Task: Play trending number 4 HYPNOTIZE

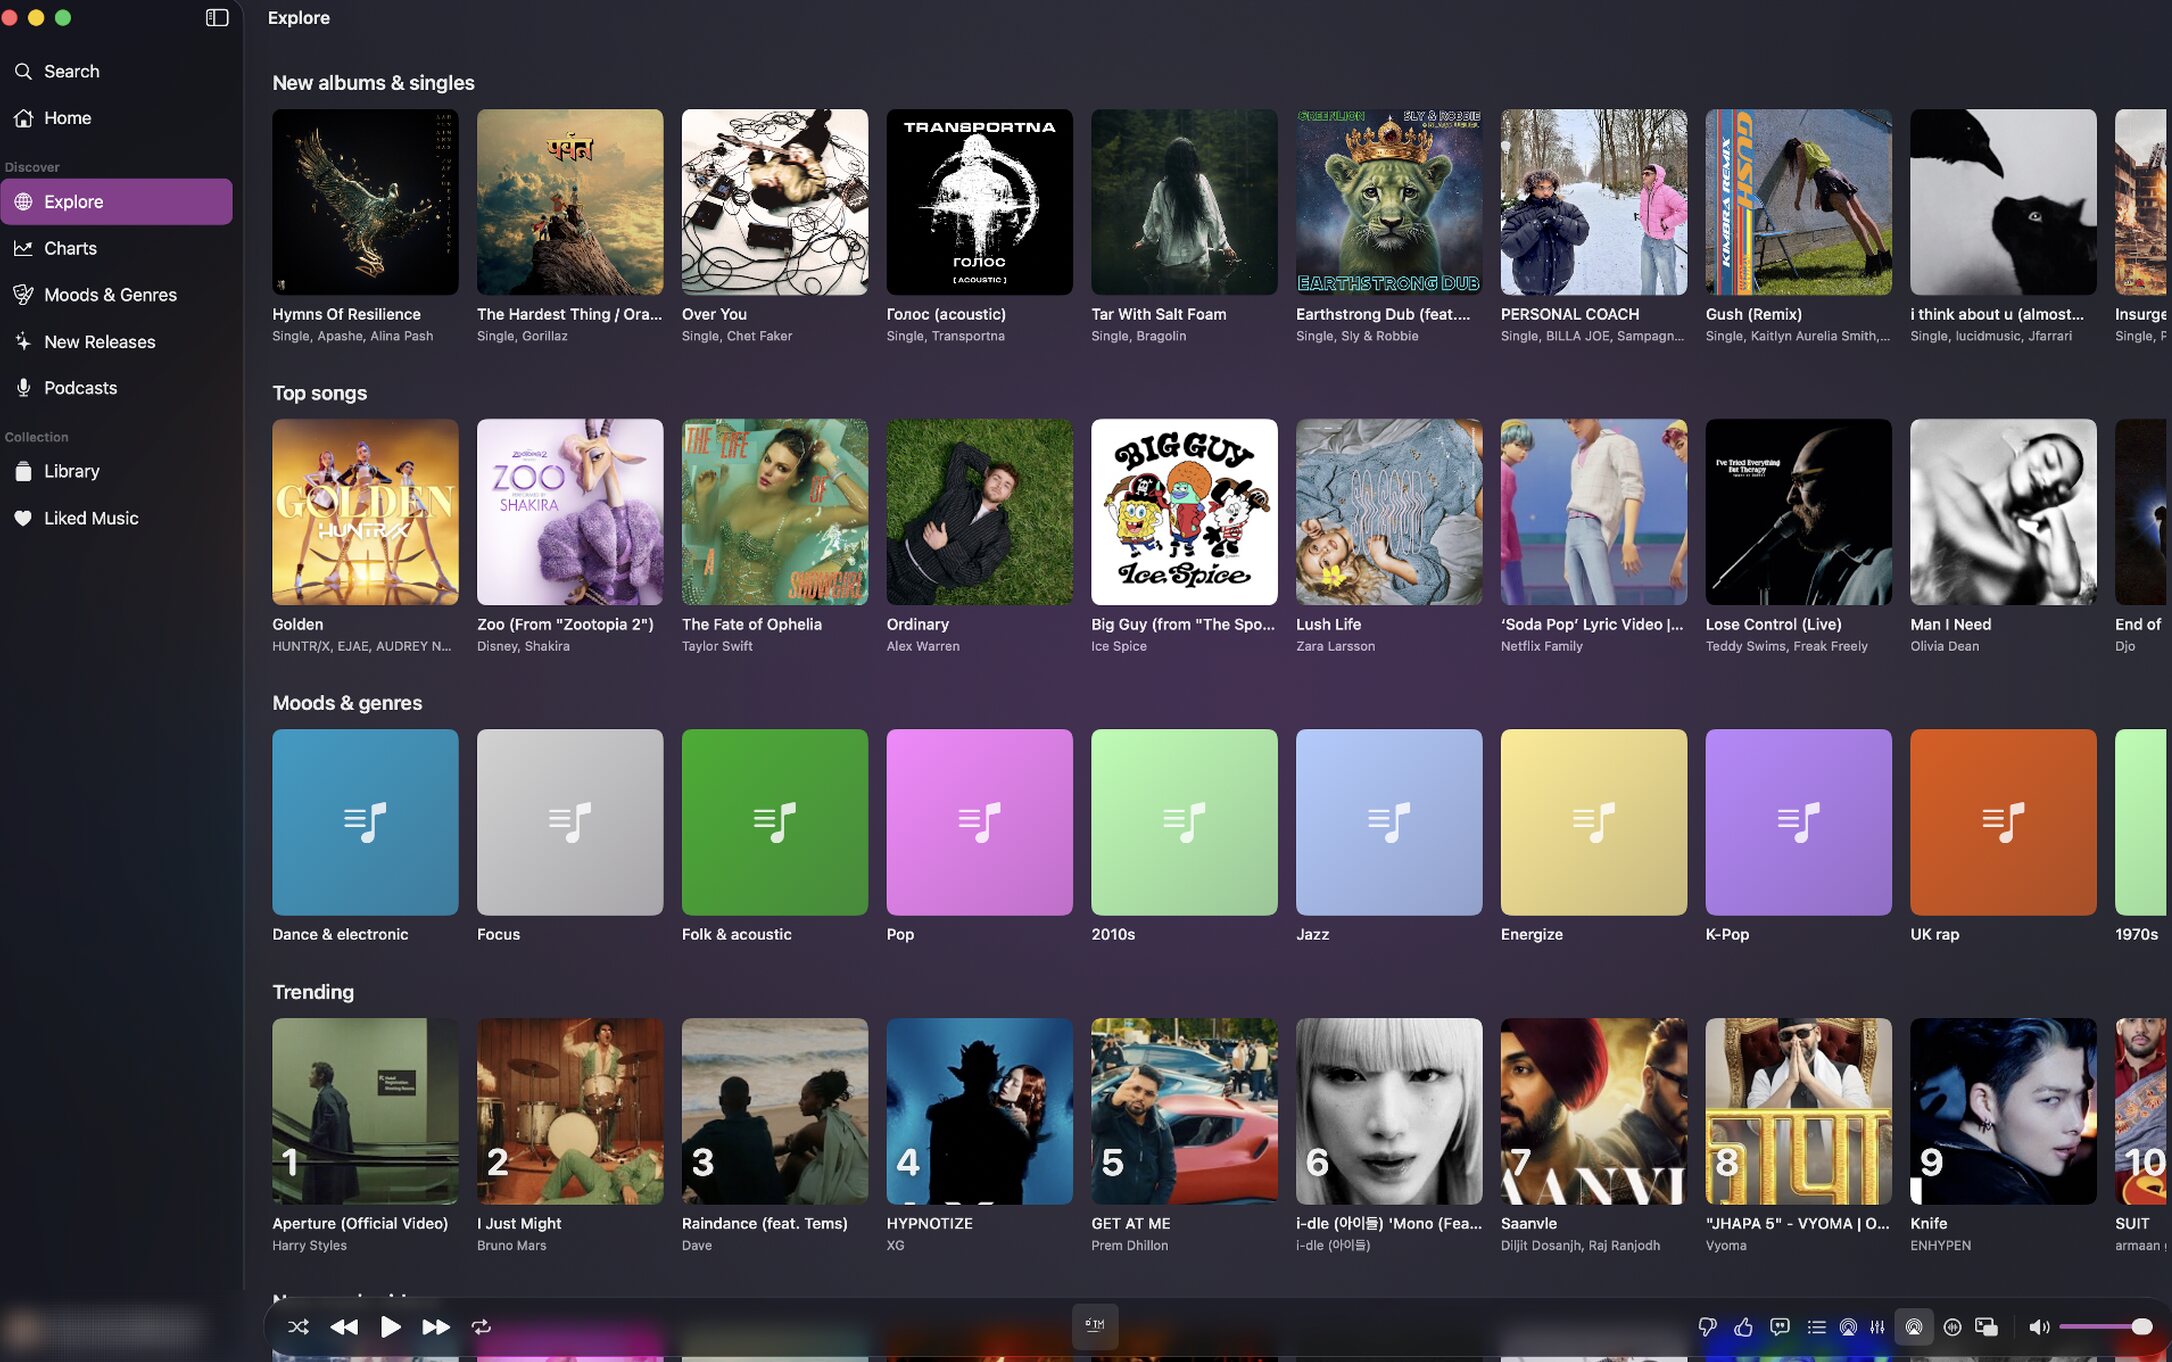Action: click(x=979, y=1111)
